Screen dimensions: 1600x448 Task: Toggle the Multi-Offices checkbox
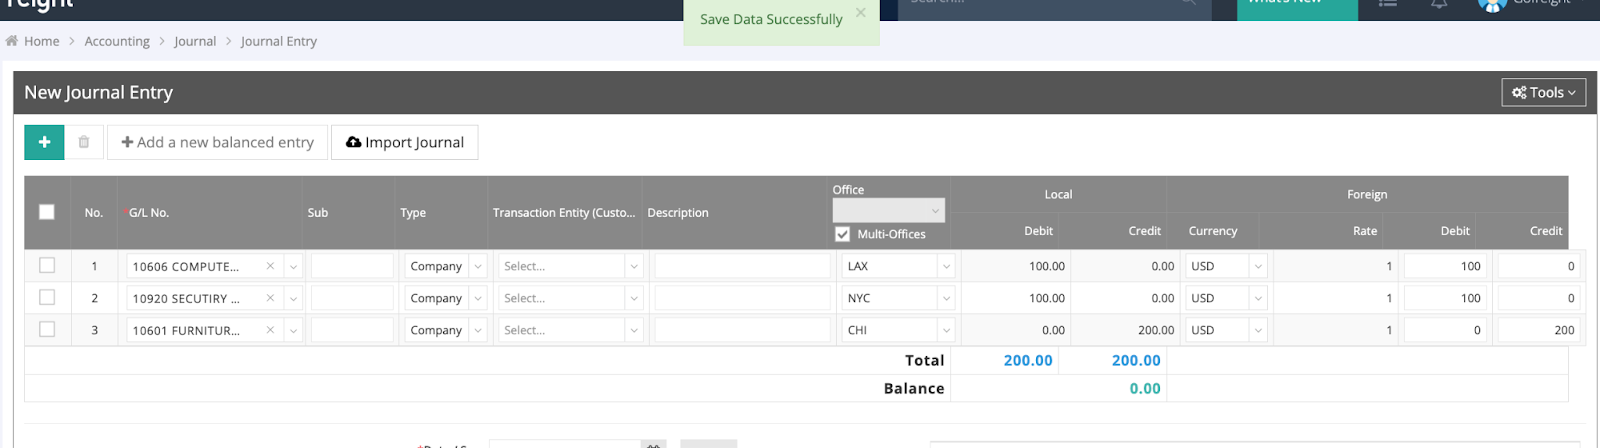click(x=843, y=234)
